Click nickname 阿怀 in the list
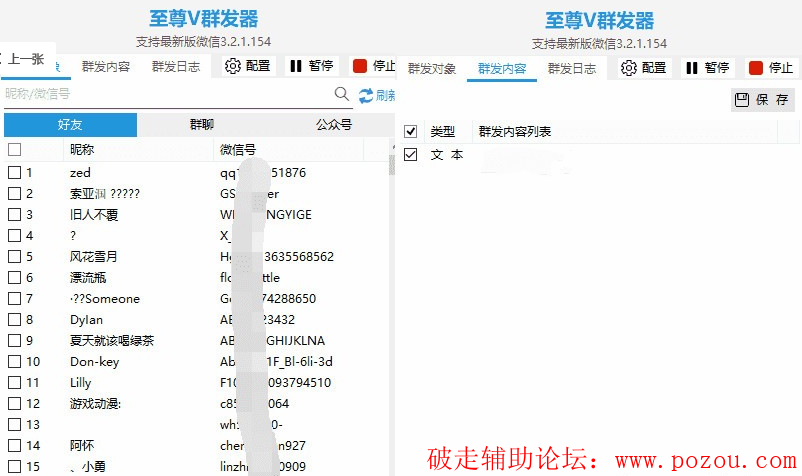 coord(82,446)
